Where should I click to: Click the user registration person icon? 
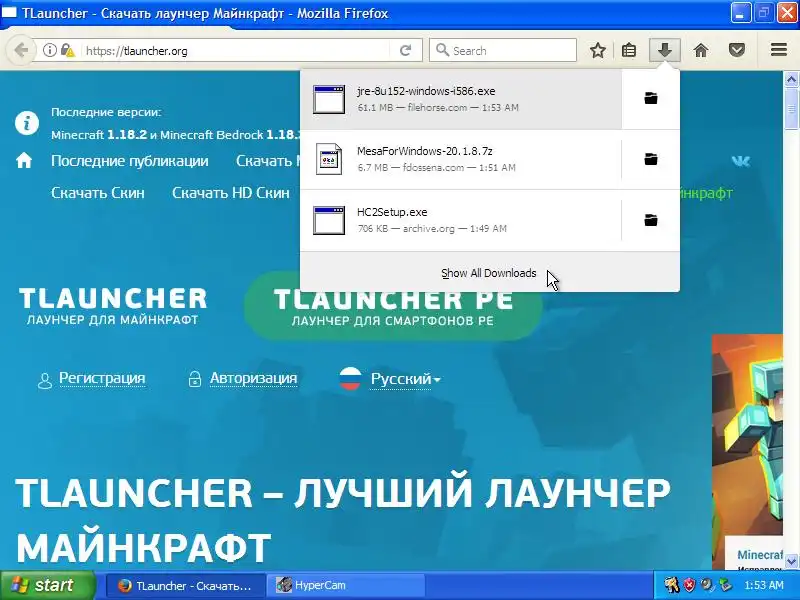[x=45, y=380]
